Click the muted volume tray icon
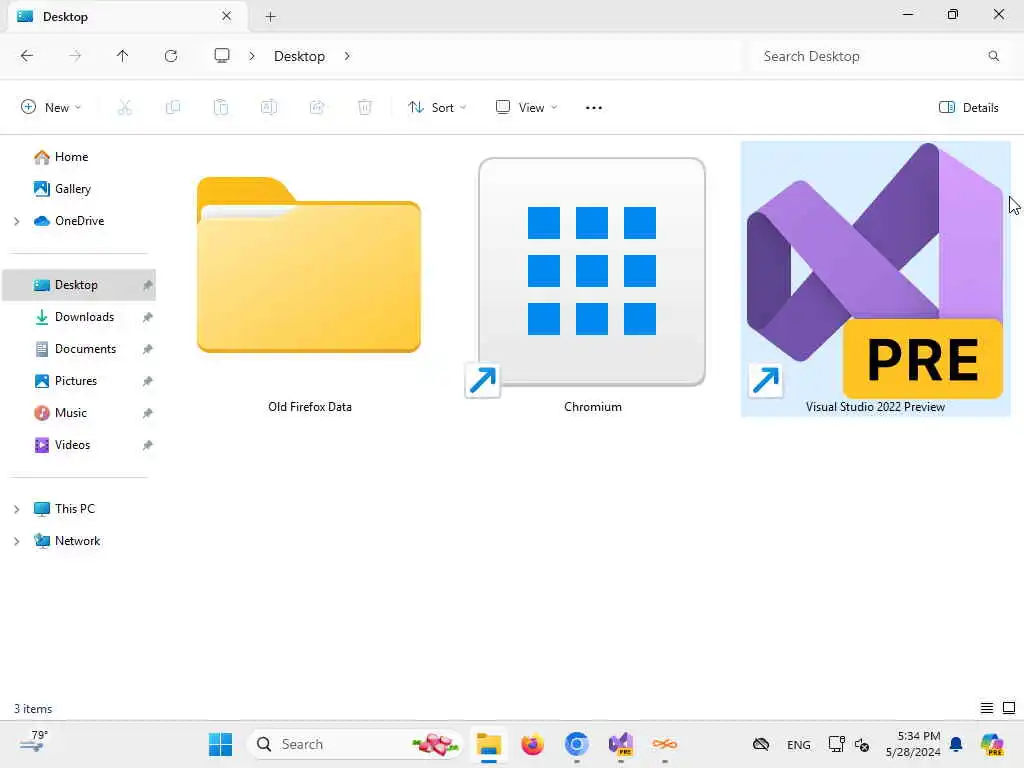The height and width of the screenshot is (768, 1024). click(x=861, y=744)
